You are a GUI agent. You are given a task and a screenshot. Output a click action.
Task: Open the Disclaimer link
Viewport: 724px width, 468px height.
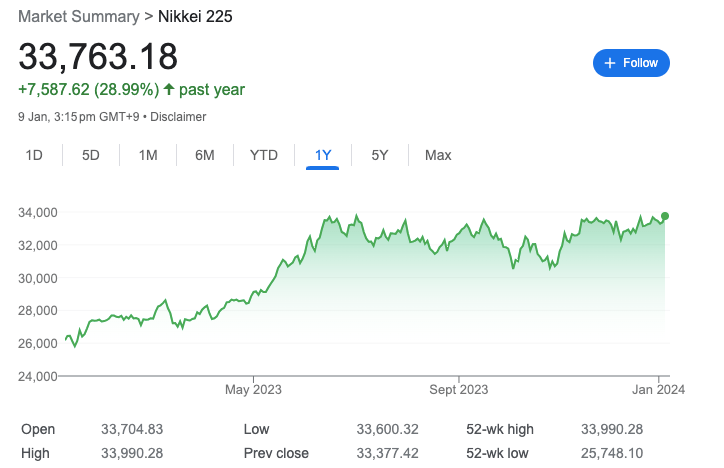coord(178,117)
